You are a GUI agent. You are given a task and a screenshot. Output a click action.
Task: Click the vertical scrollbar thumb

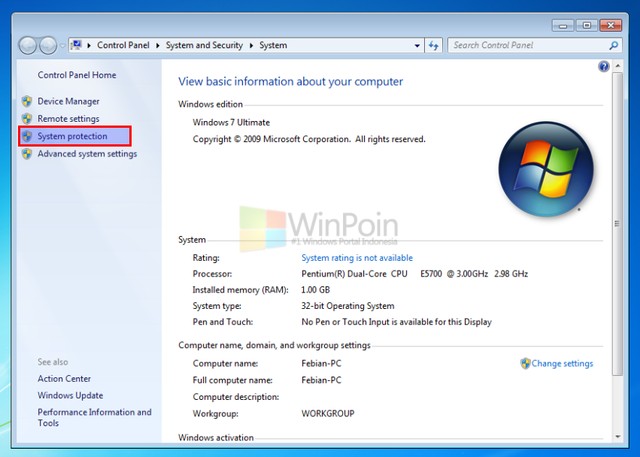click(x=617, y=224)
